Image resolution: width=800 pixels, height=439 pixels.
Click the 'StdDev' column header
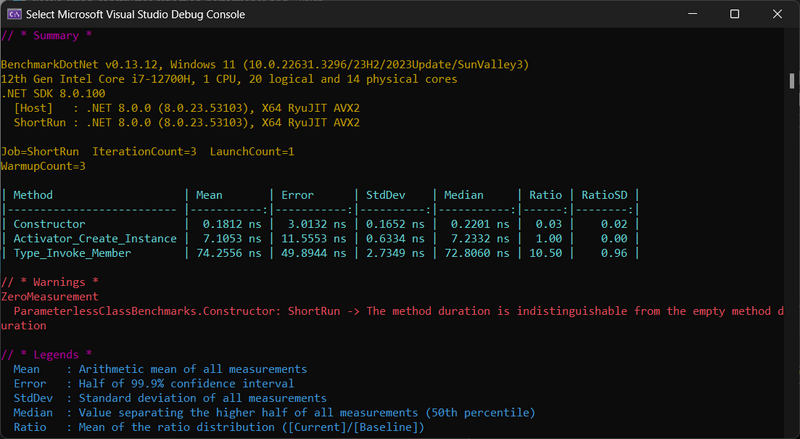(x=386, y=195)
